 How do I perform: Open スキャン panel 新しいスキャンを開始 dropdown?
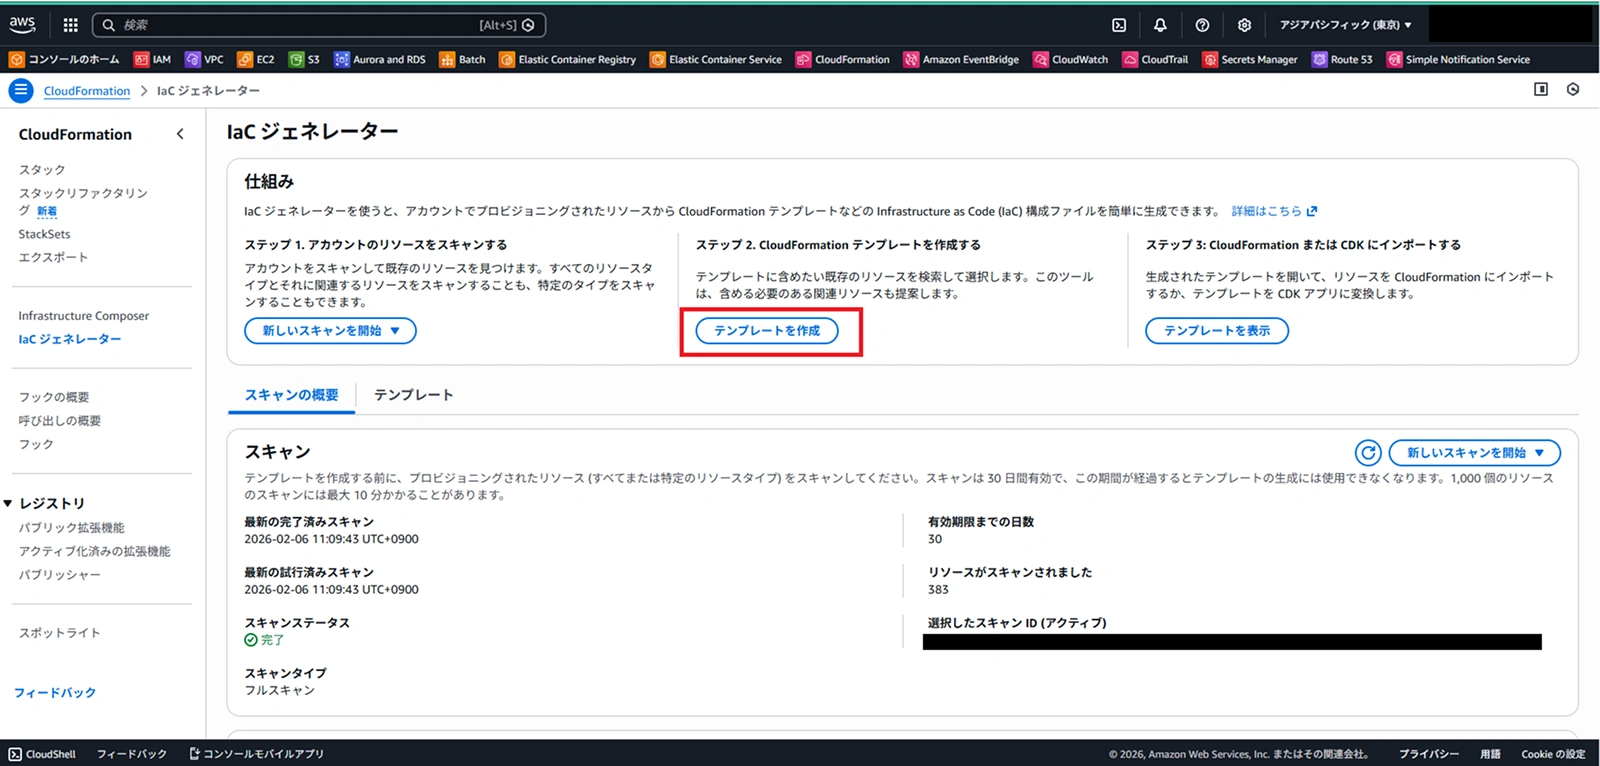click(1475, 453)
